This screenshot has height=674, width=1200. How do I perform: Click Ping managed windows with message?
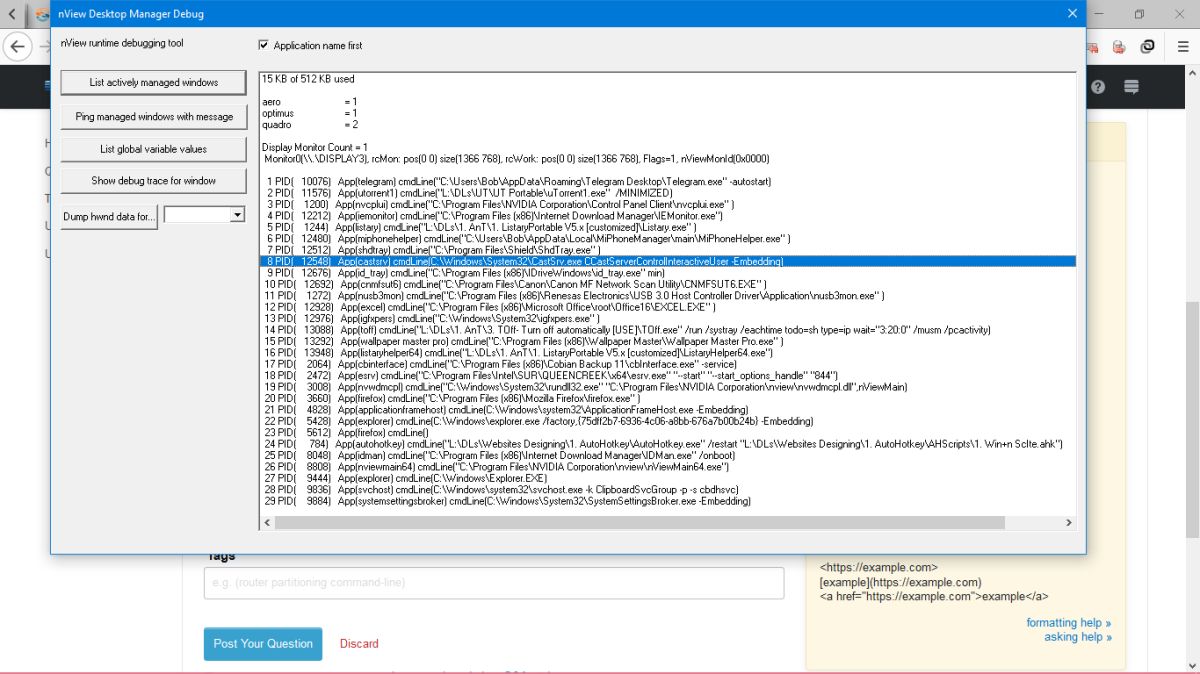click(x=154, y=116)
